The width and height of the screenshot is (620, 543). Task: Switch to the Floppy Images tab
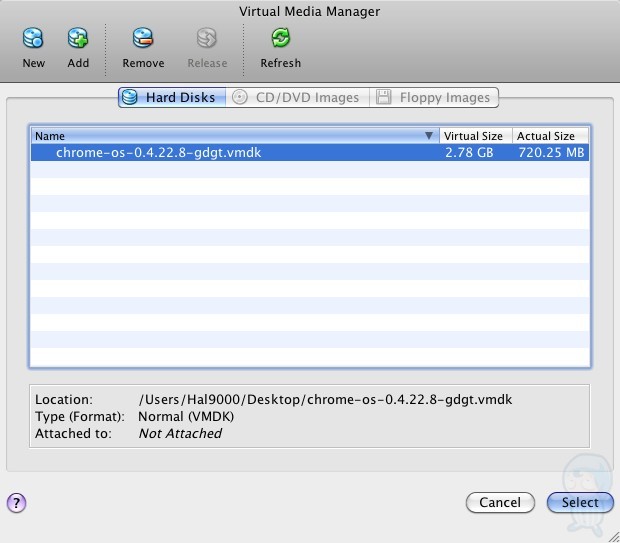[444, 98]
